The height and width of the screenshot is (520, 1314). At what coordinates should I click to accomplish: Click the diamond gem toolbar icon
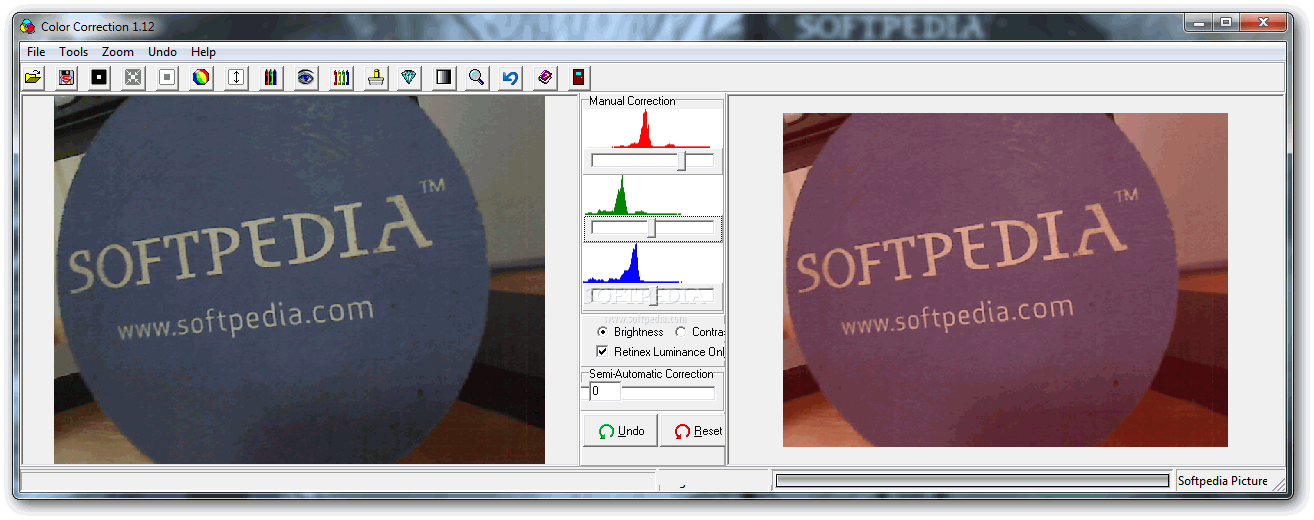[409, 77]
